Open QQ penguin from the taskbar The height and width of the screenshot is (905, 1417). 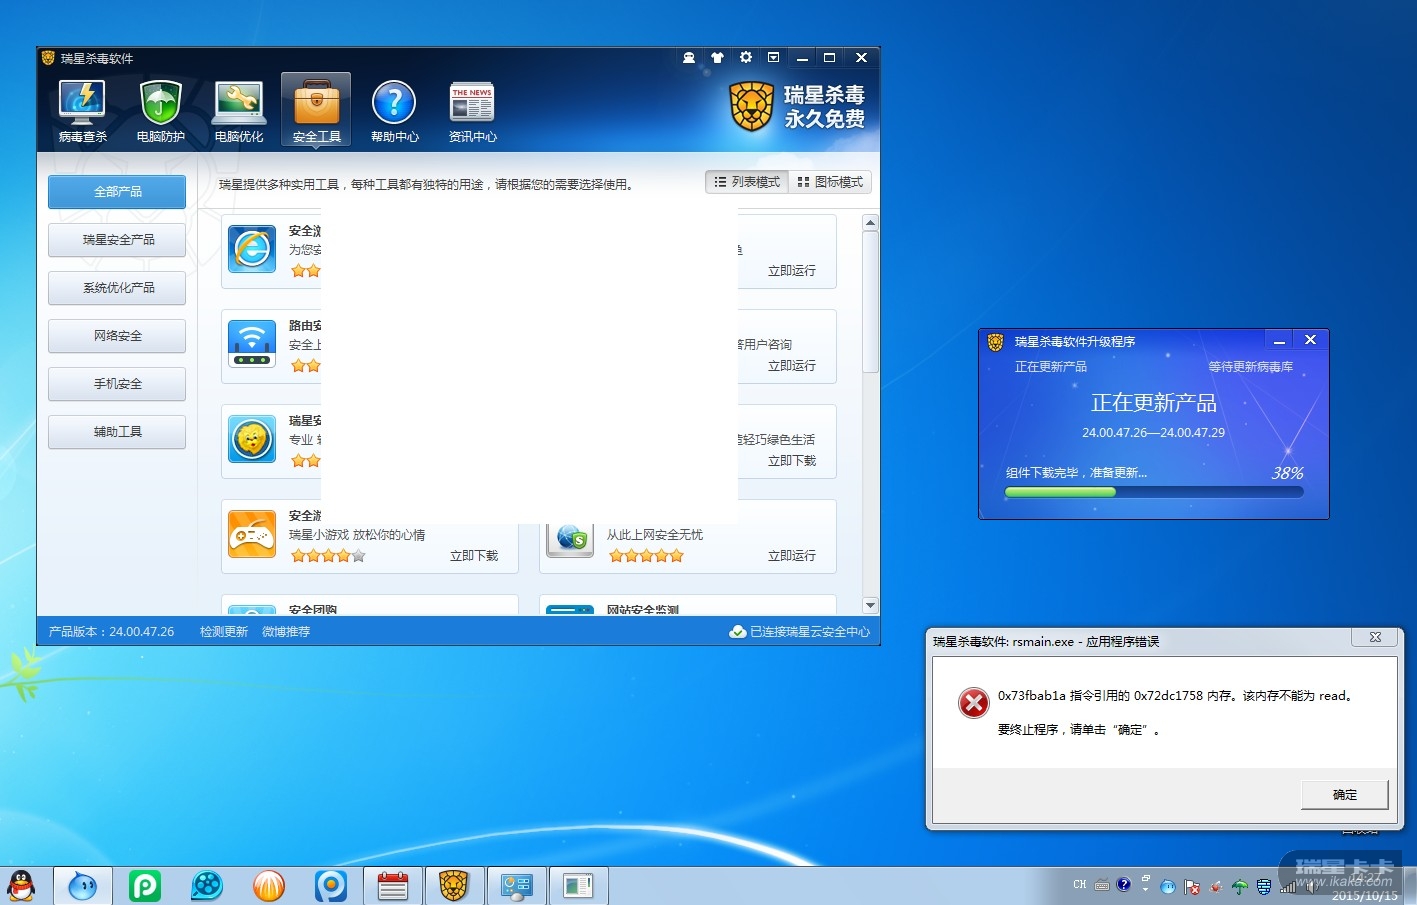tap(21, 886)
